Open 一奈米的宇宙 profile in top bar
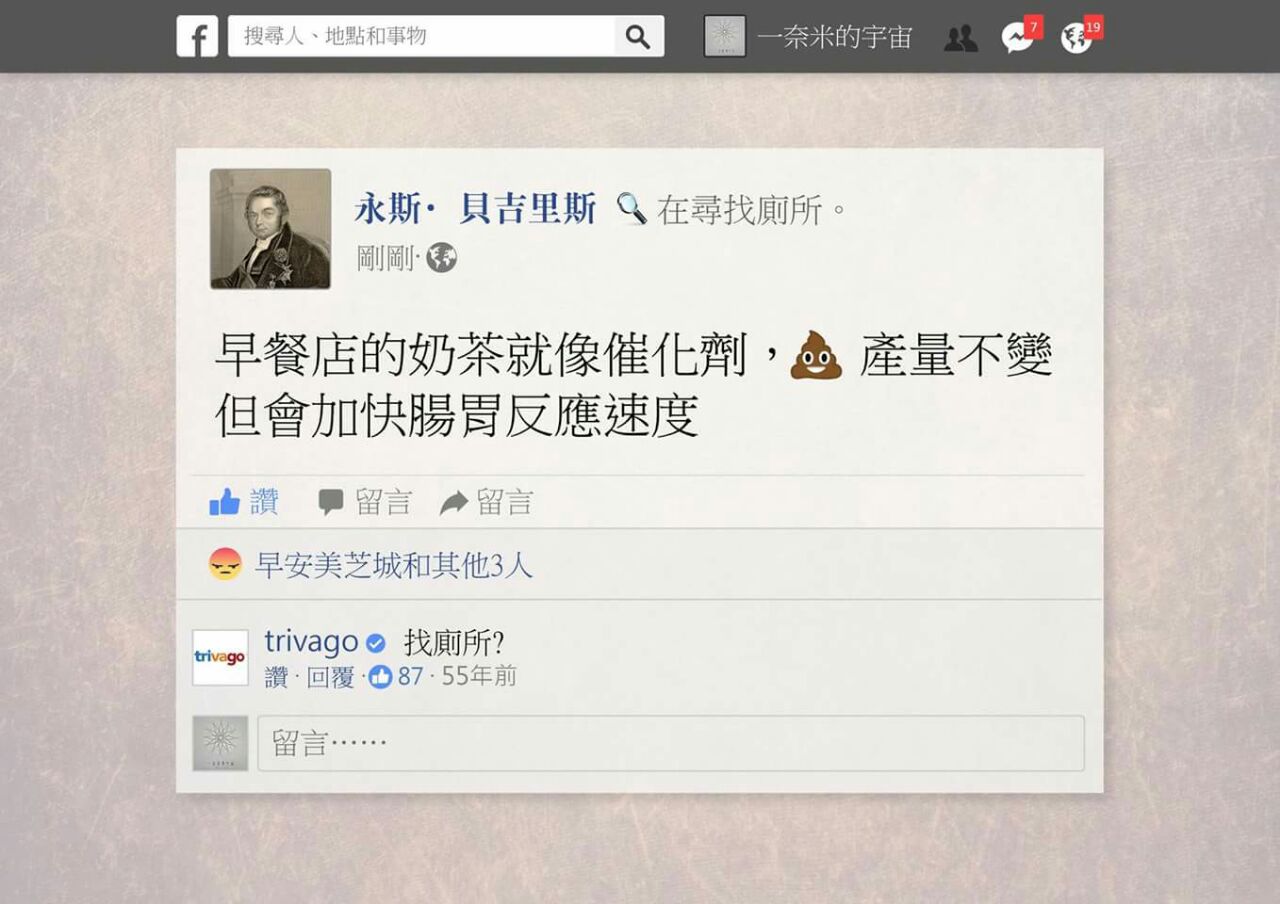The image size is (1280, 904). (x=808, y=37)
